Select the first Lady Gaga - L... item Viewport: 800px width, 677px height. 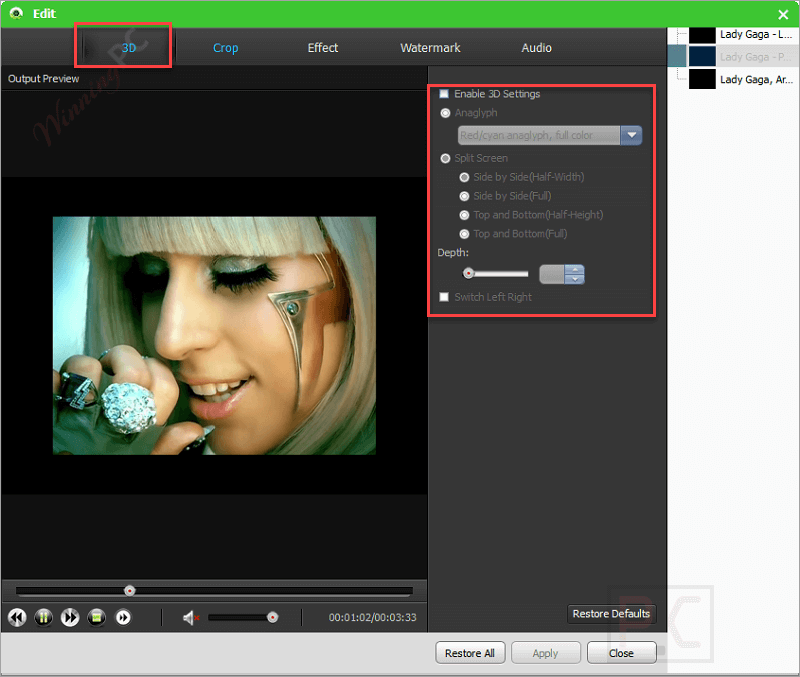(756, 34)
